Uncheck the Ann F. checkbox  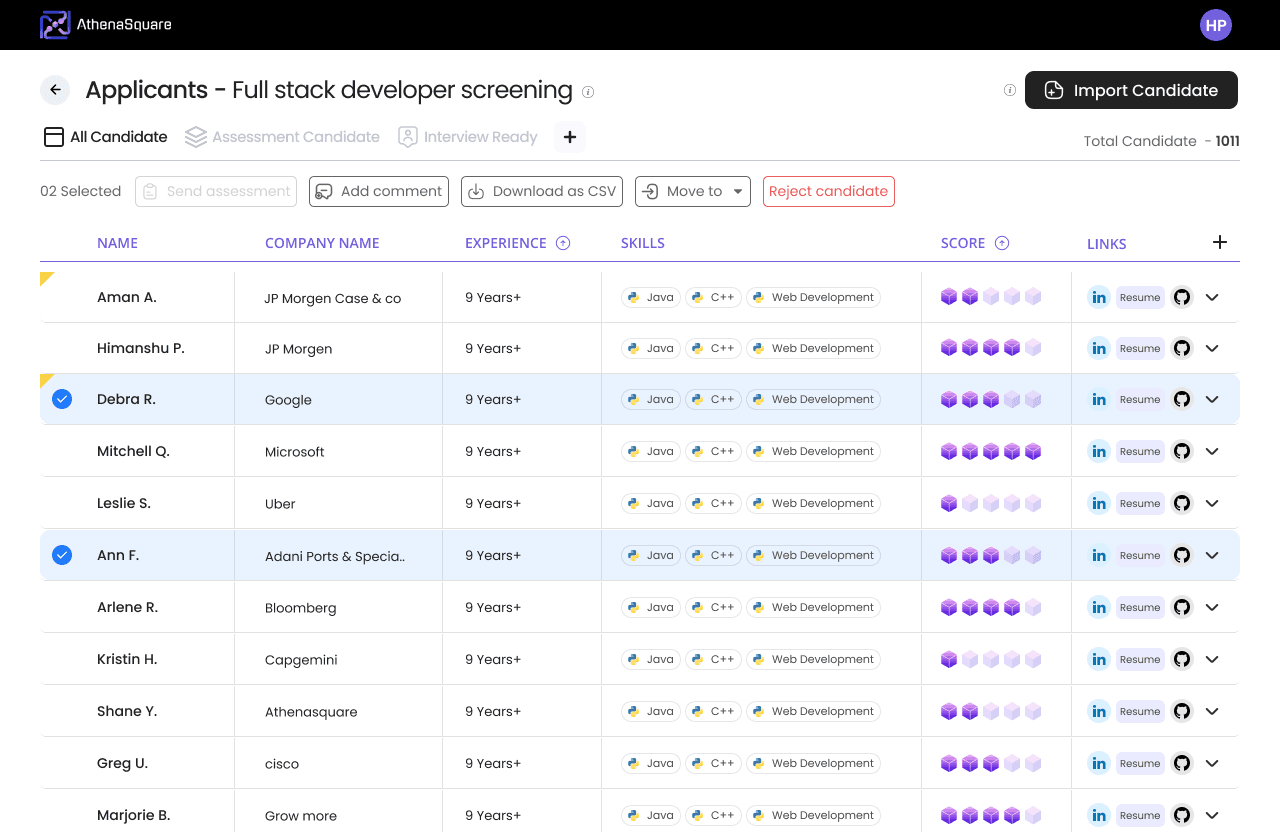pos(62,555)
